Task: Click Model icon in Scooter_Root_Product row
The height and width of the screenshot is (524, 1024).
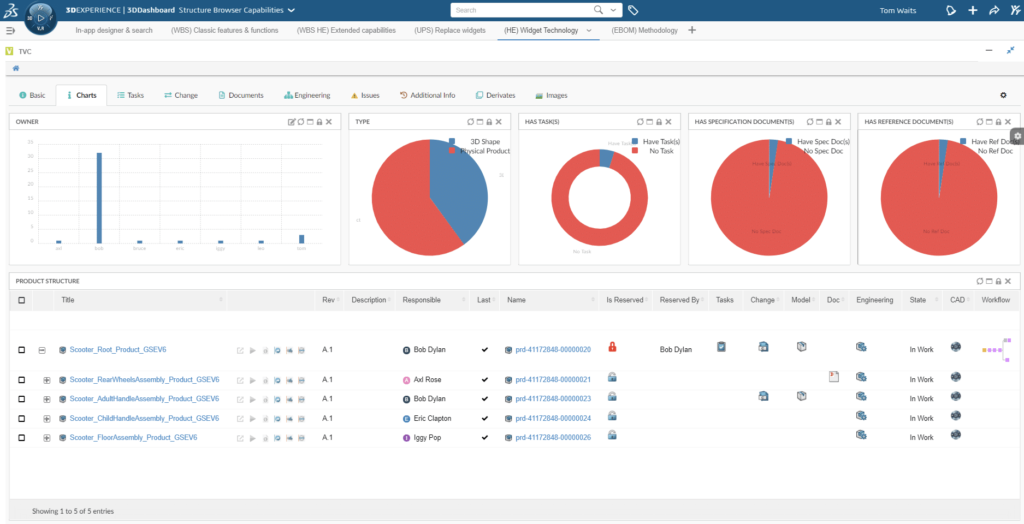Action: click(x=801, y=347)
